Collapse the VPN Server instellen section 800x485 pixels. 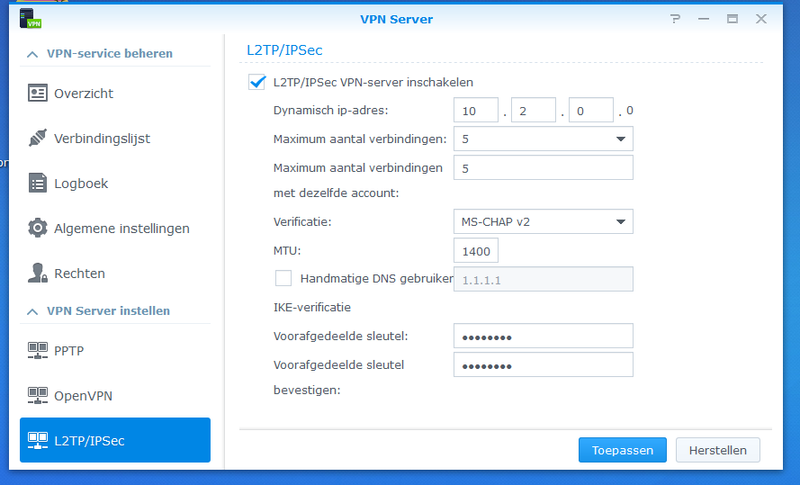pos(33,311)
